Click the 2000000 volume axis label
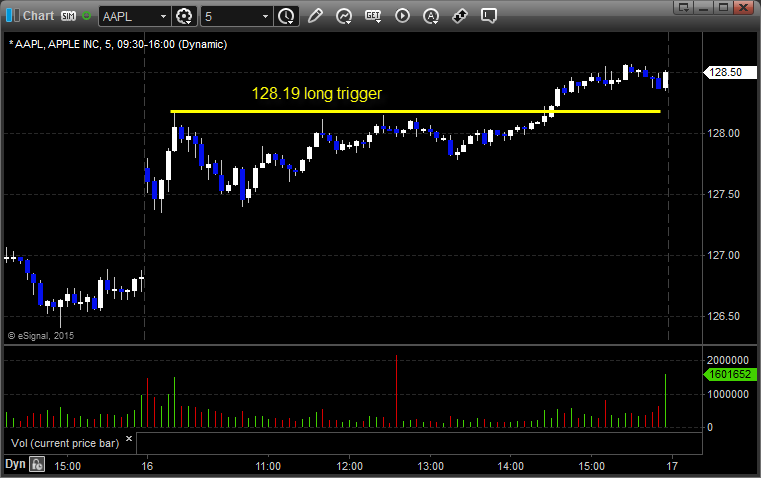The height and width of the screenshot is (478, 761). [x=728, y=360]
